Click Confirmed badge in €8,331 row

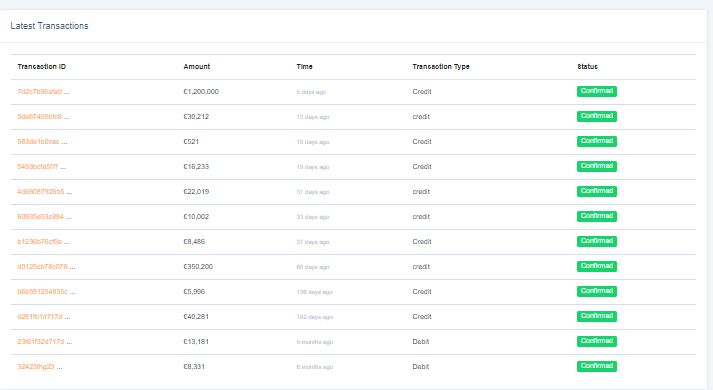[x=597, y=366]
